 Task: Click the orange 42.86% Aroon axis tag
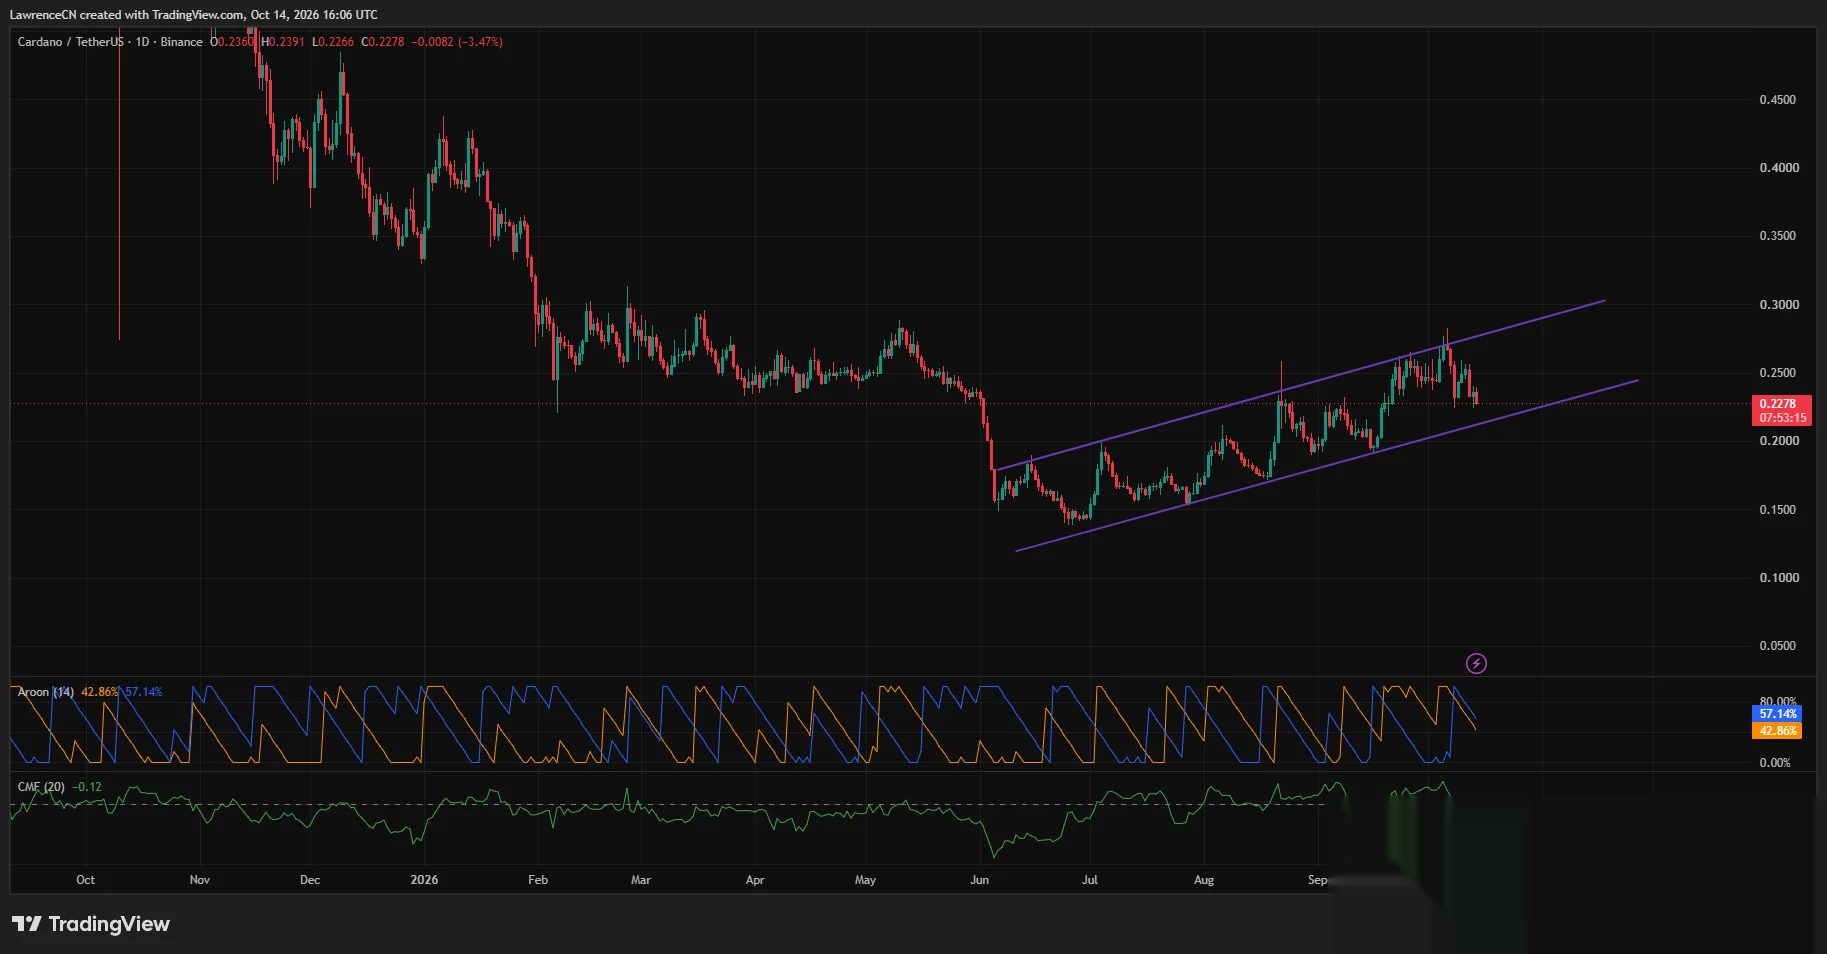(x=1778, y=731)
